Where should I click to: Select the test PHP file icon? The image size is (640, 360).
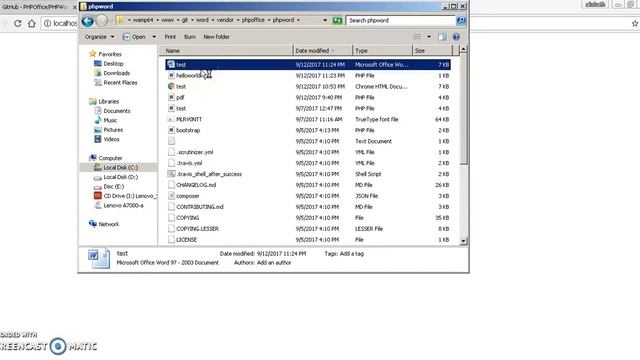pyautogui.click(x=171, y=108)
